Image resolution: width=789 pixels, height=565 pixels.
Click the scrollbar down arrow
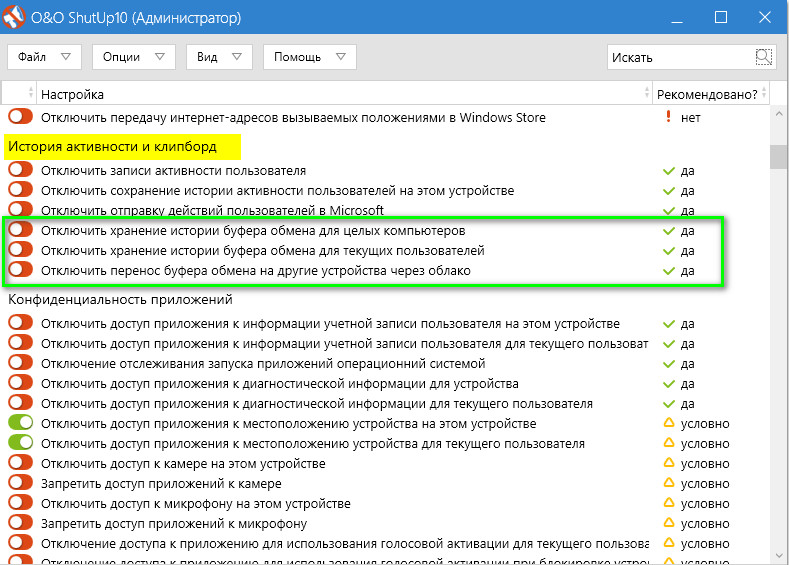coord(779,555)
